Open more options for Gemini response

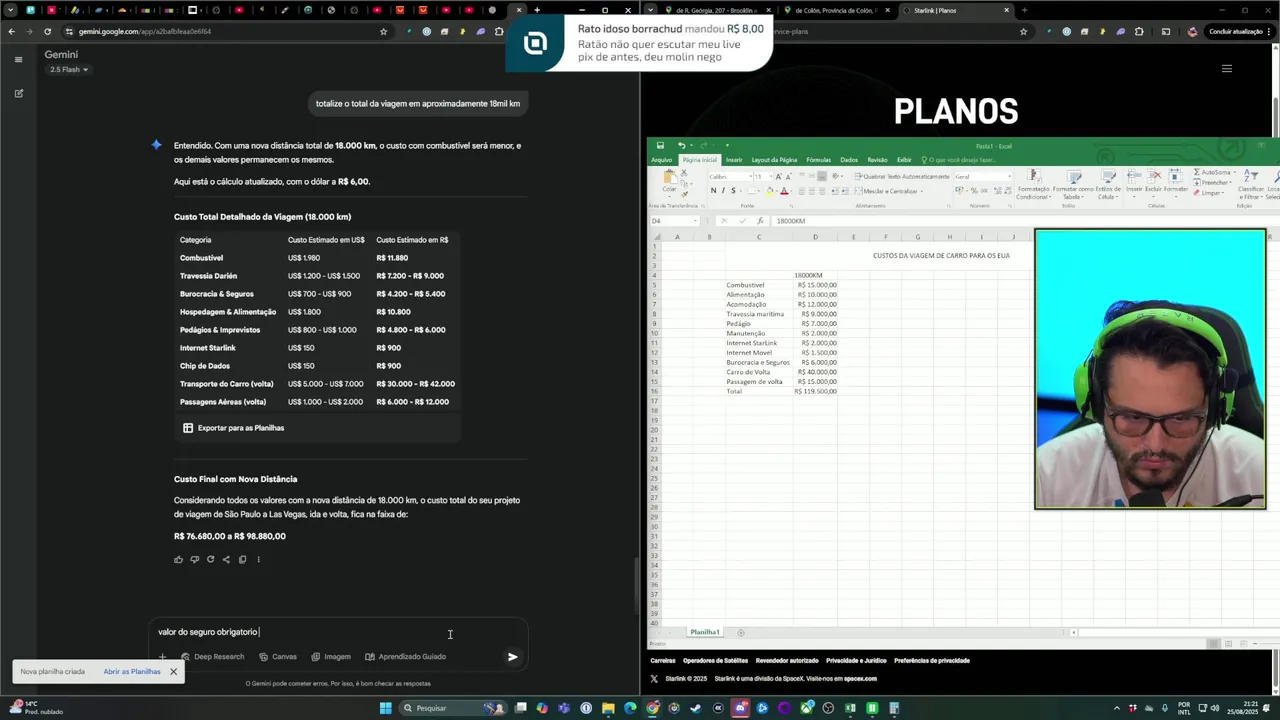point(258,559)
